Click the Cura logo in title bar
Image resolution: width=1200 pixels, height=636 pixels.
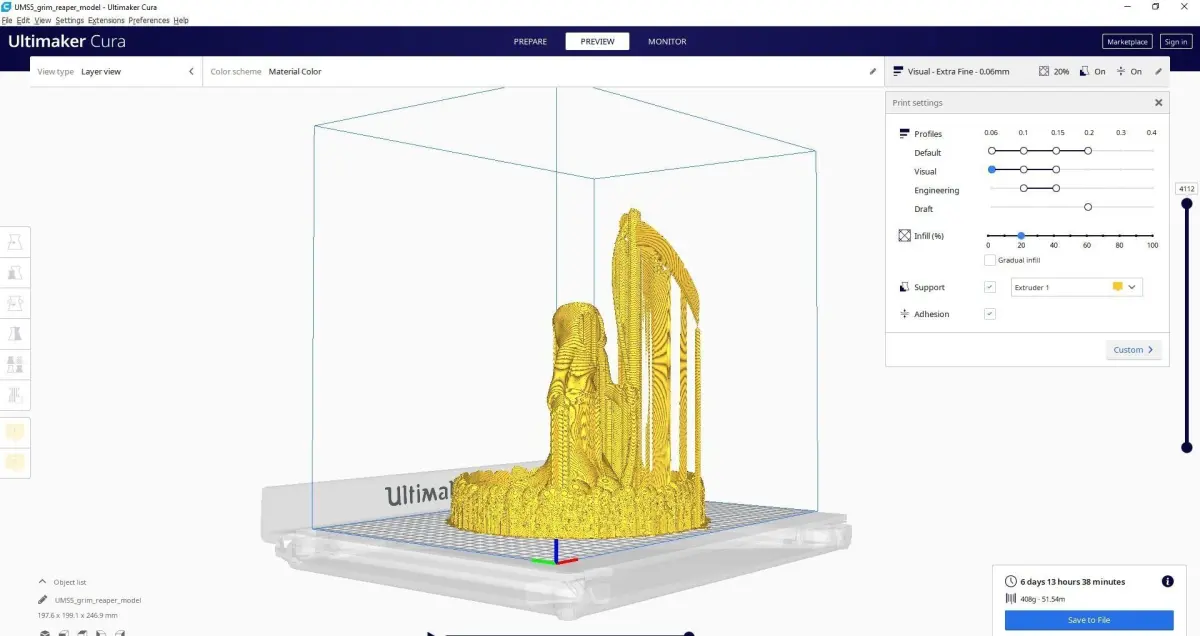pyautogui.click(x=6, y=6)
